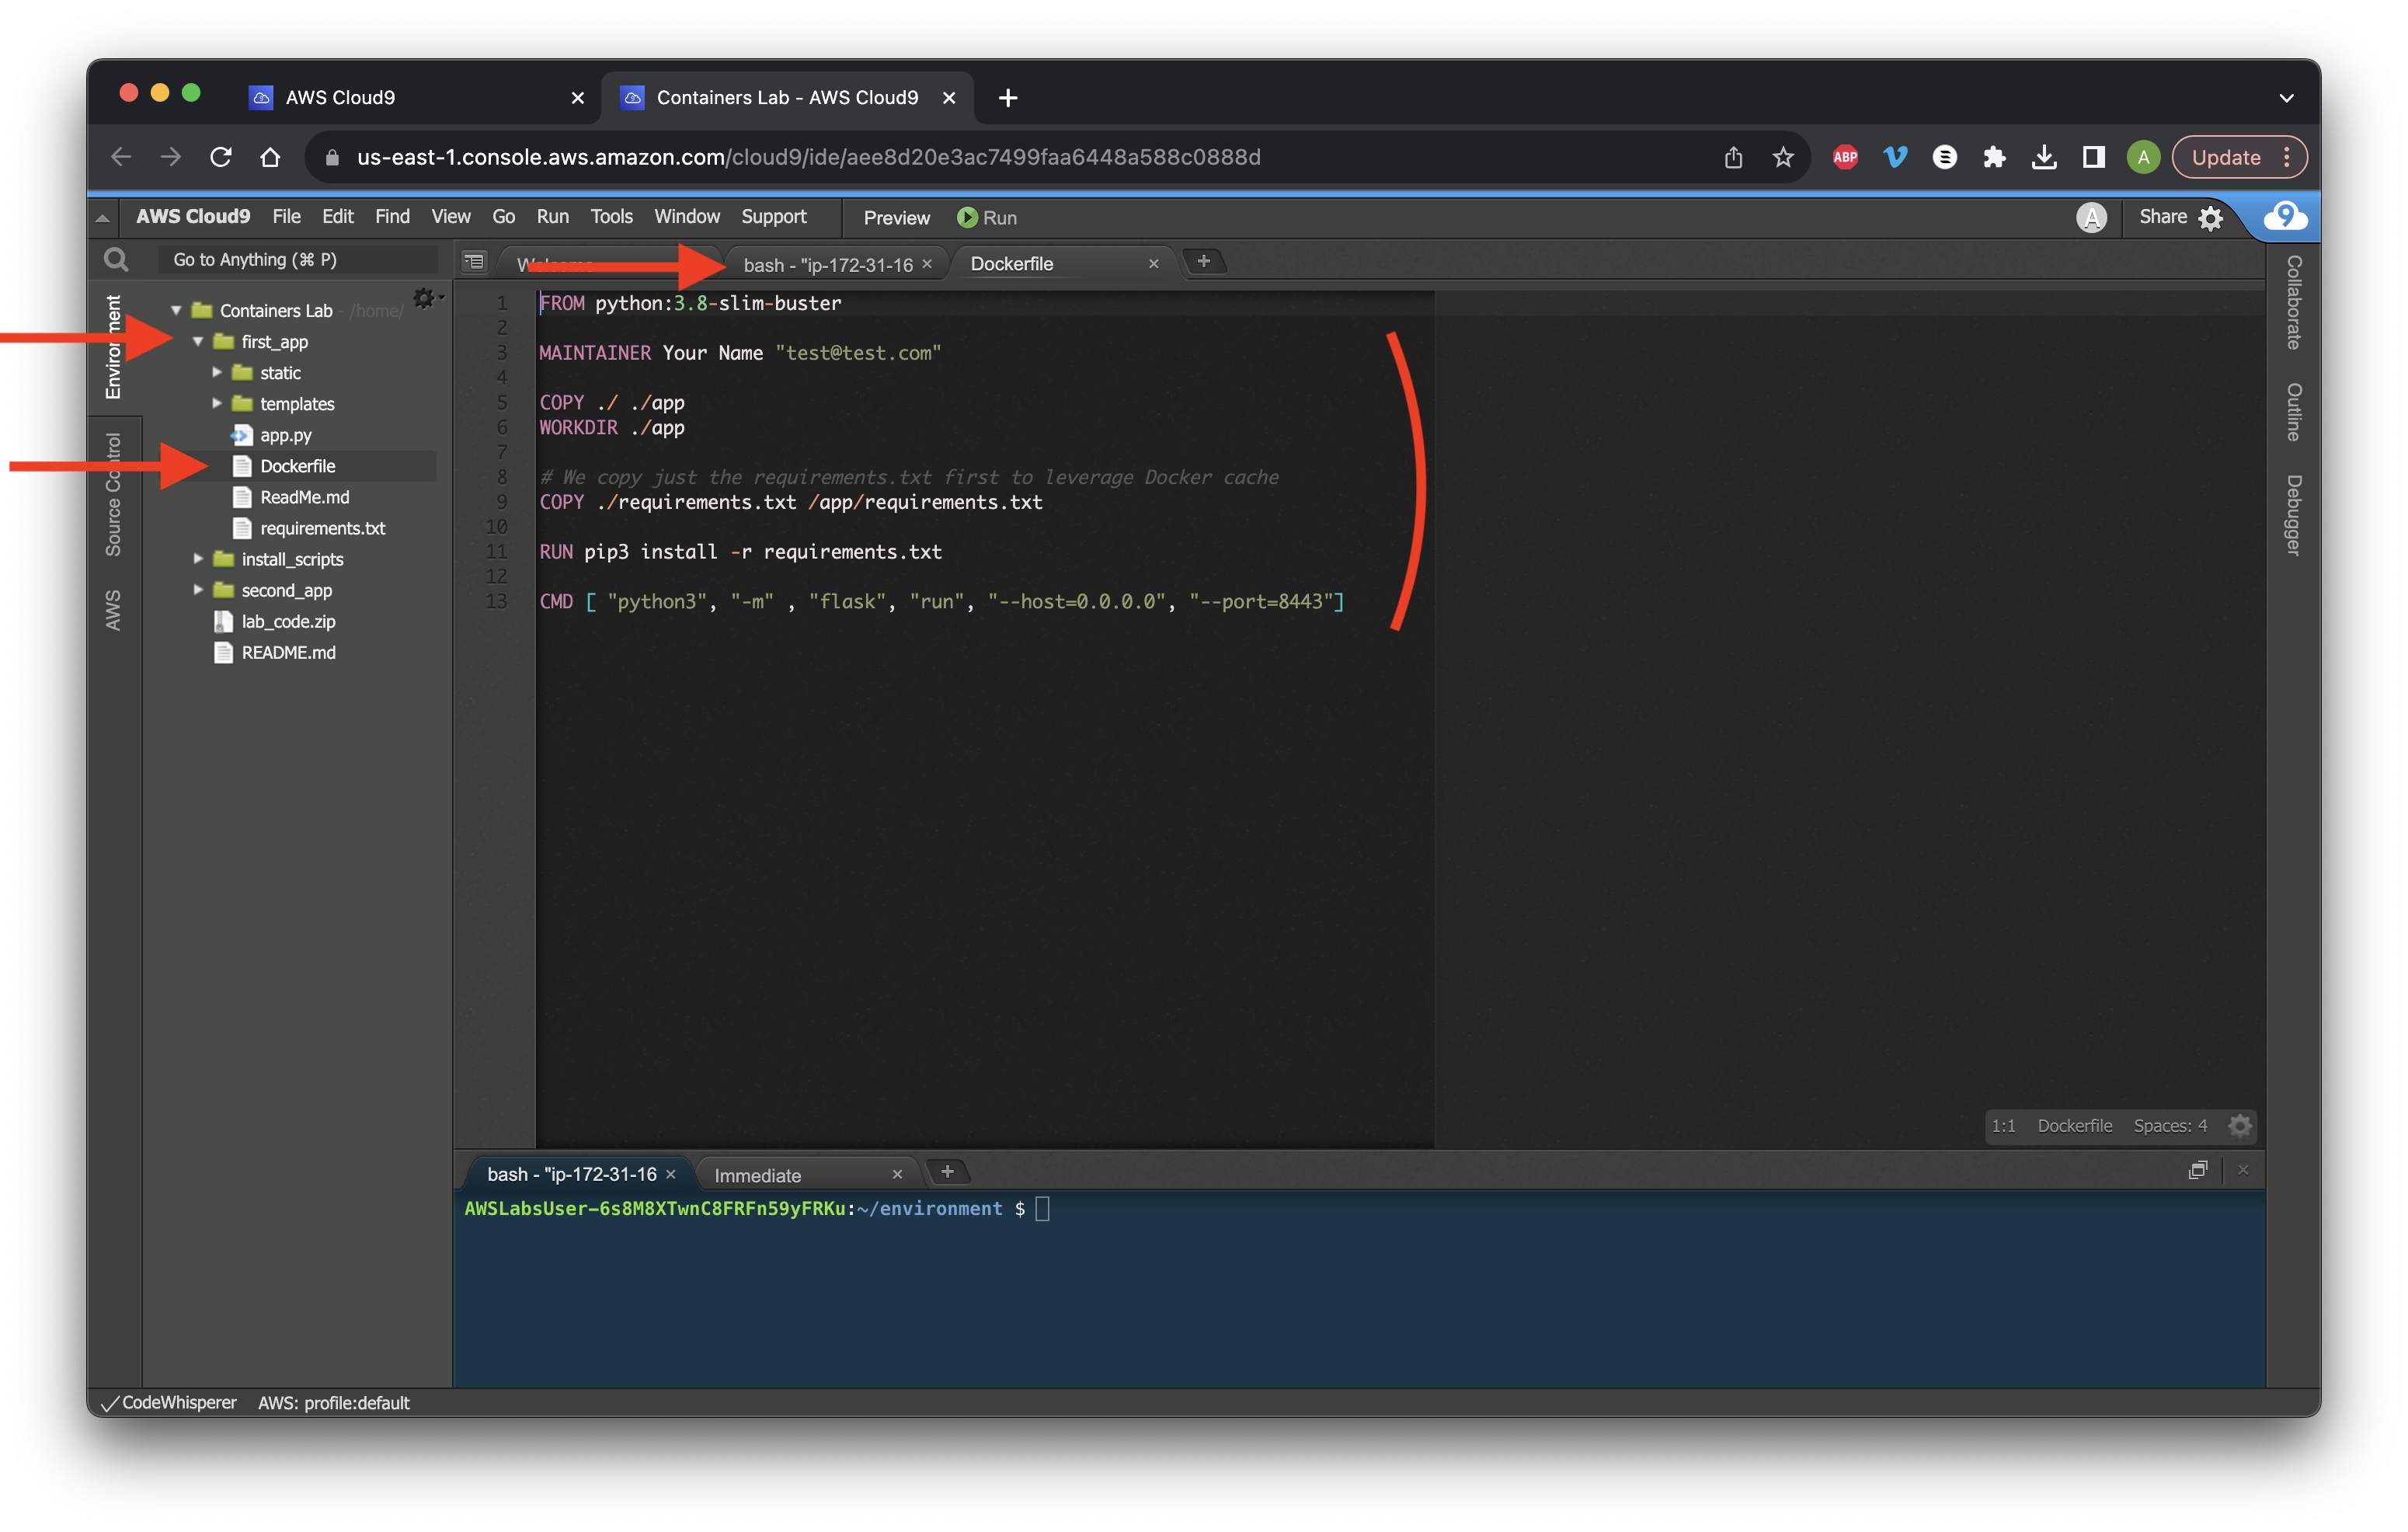This screenshot has height=1532, width=2408.
Task: Open the Edit menu
Action: 337,216
